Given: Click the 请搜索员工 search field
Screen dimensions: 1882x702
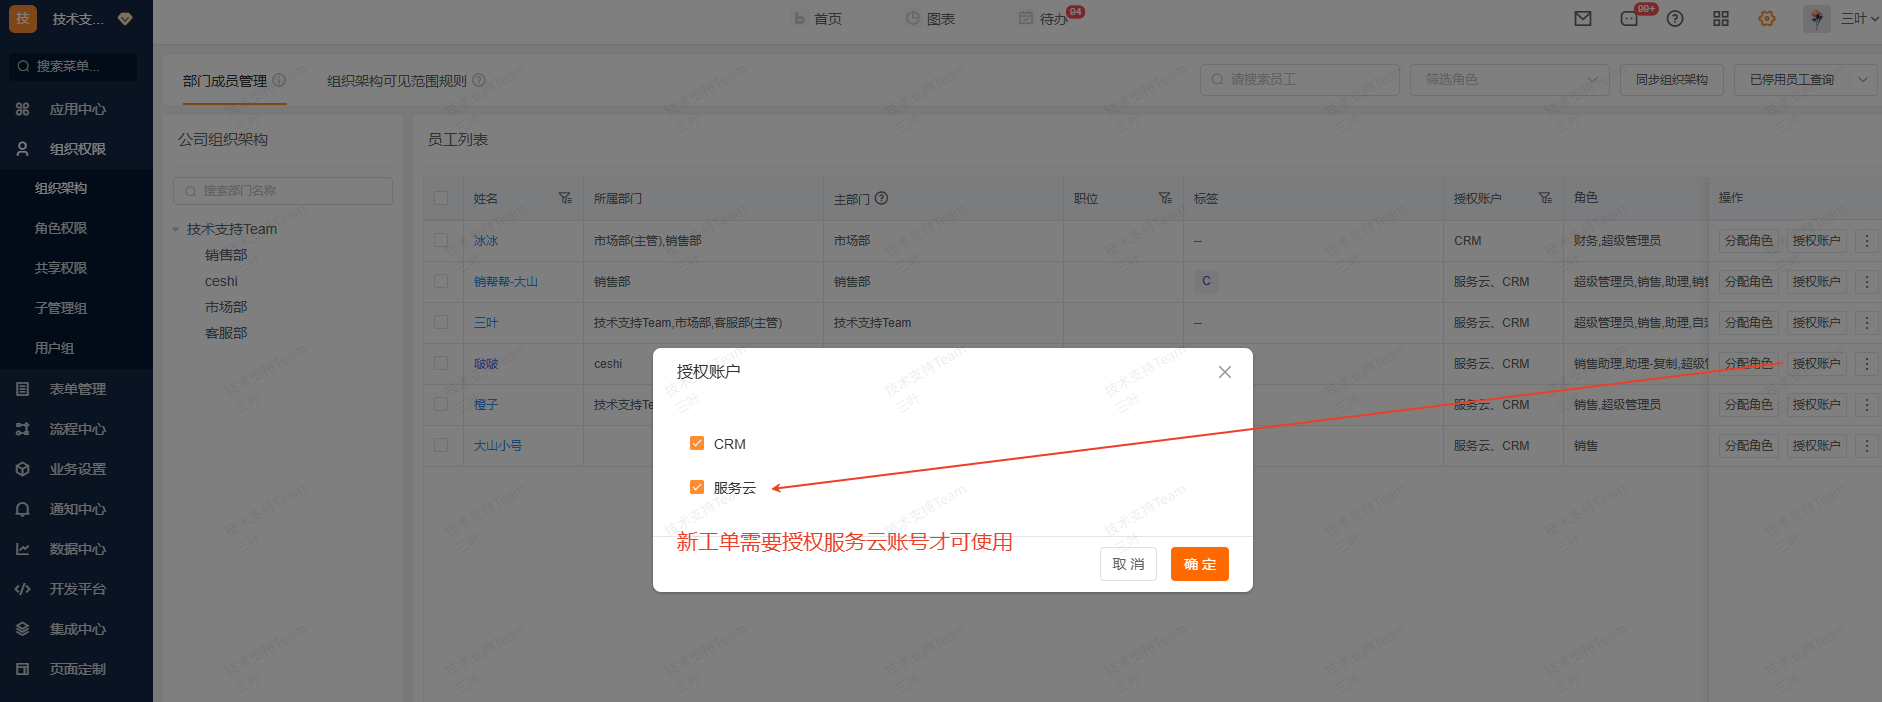Looking at the screenshot, I should tap(1300, 80).
